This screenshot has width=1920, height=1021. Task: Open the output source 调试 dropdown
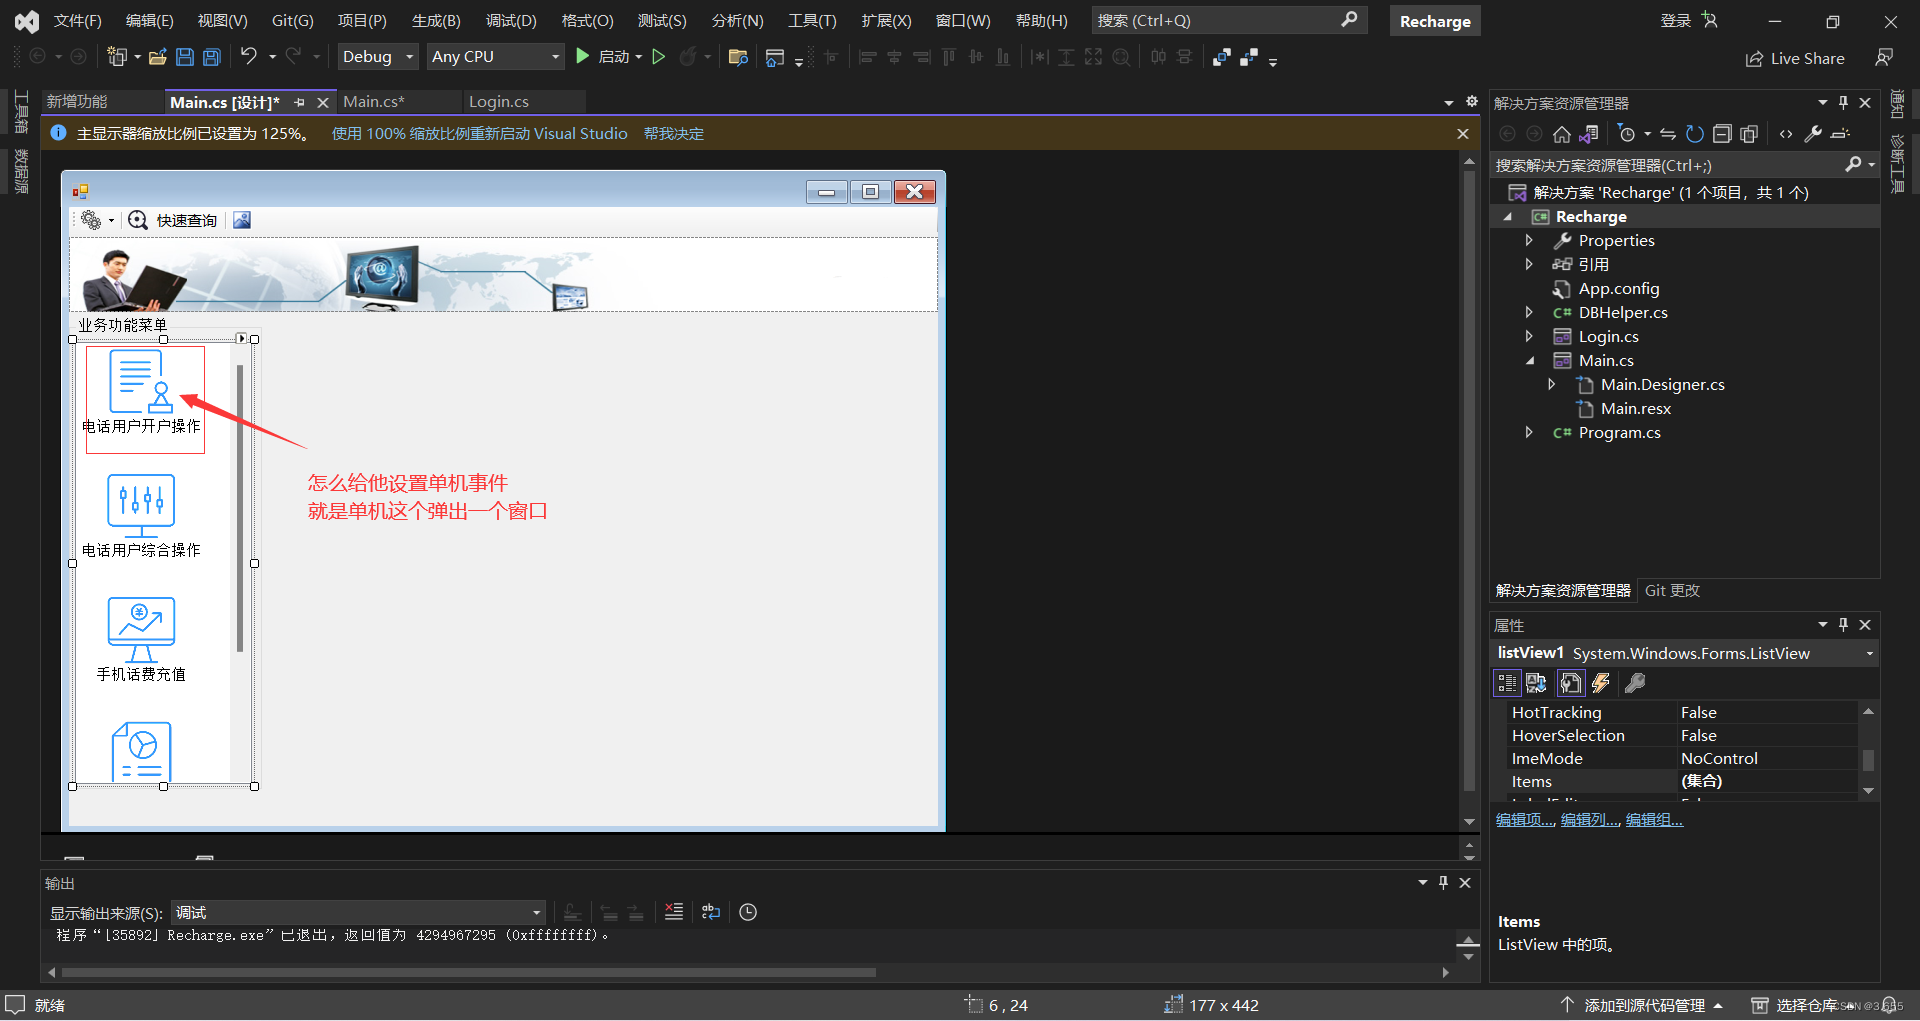point(358,912)
